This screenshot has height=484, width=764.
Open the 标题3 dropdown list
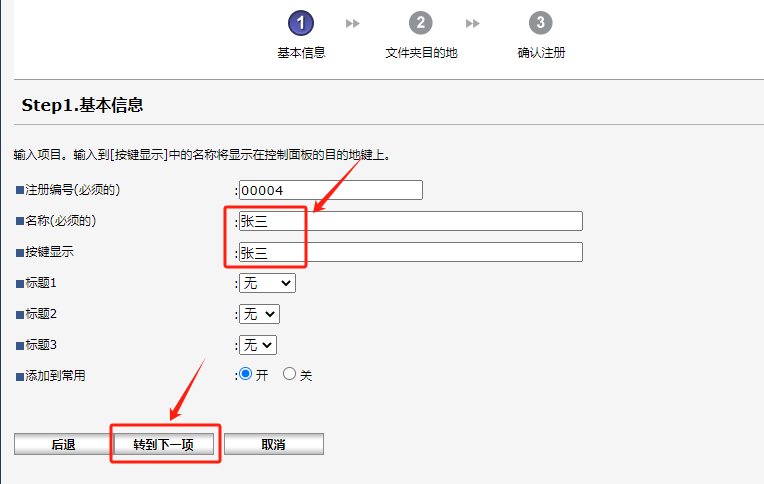click(257, 344)
